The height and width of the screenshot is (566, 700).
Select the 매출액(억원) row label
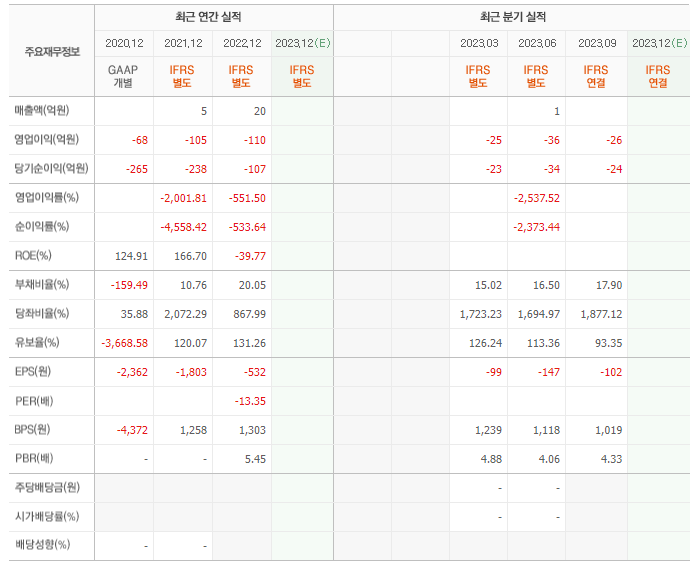click(x=42, y=110)
